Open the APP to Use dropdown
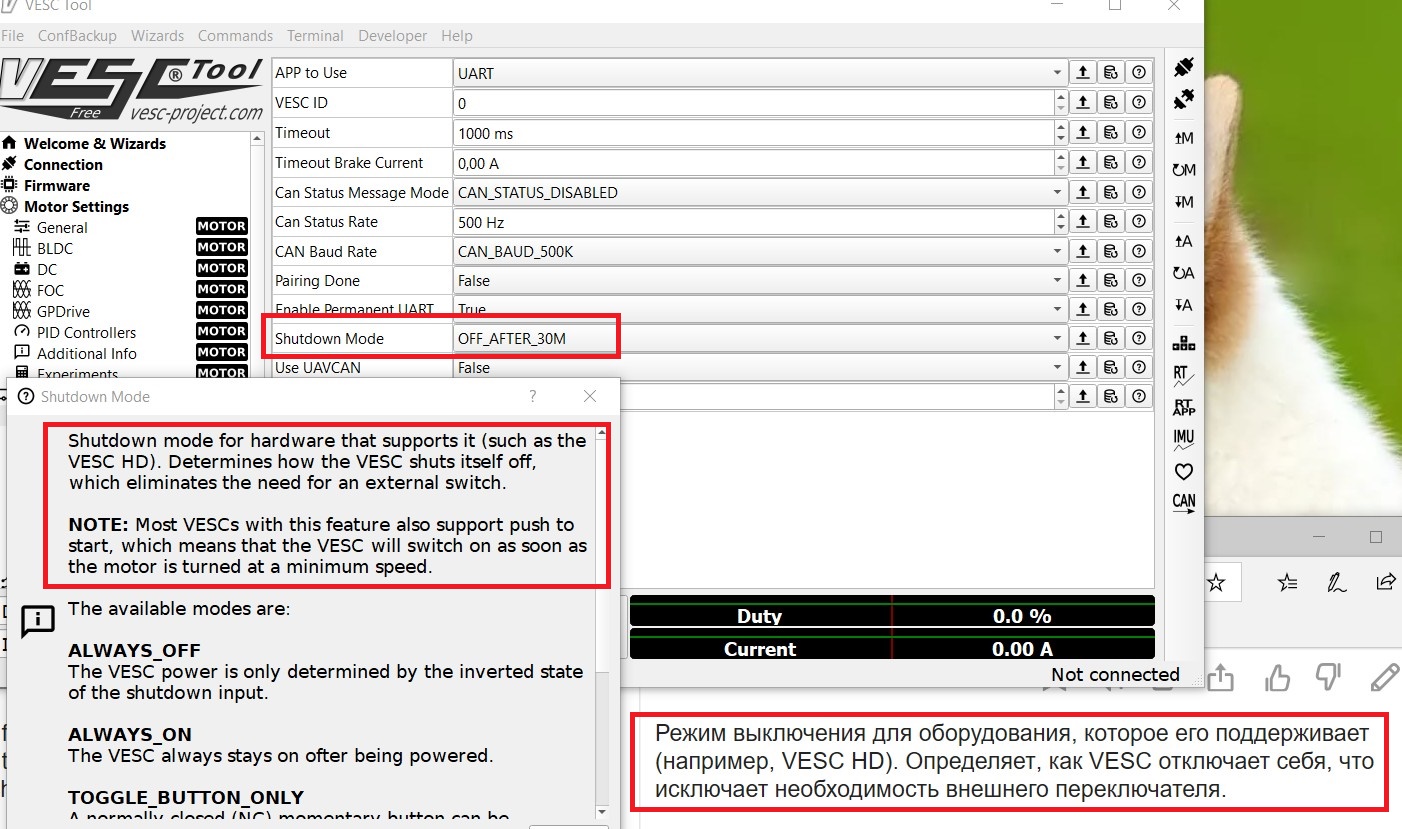 click(x=1057, y=73)
